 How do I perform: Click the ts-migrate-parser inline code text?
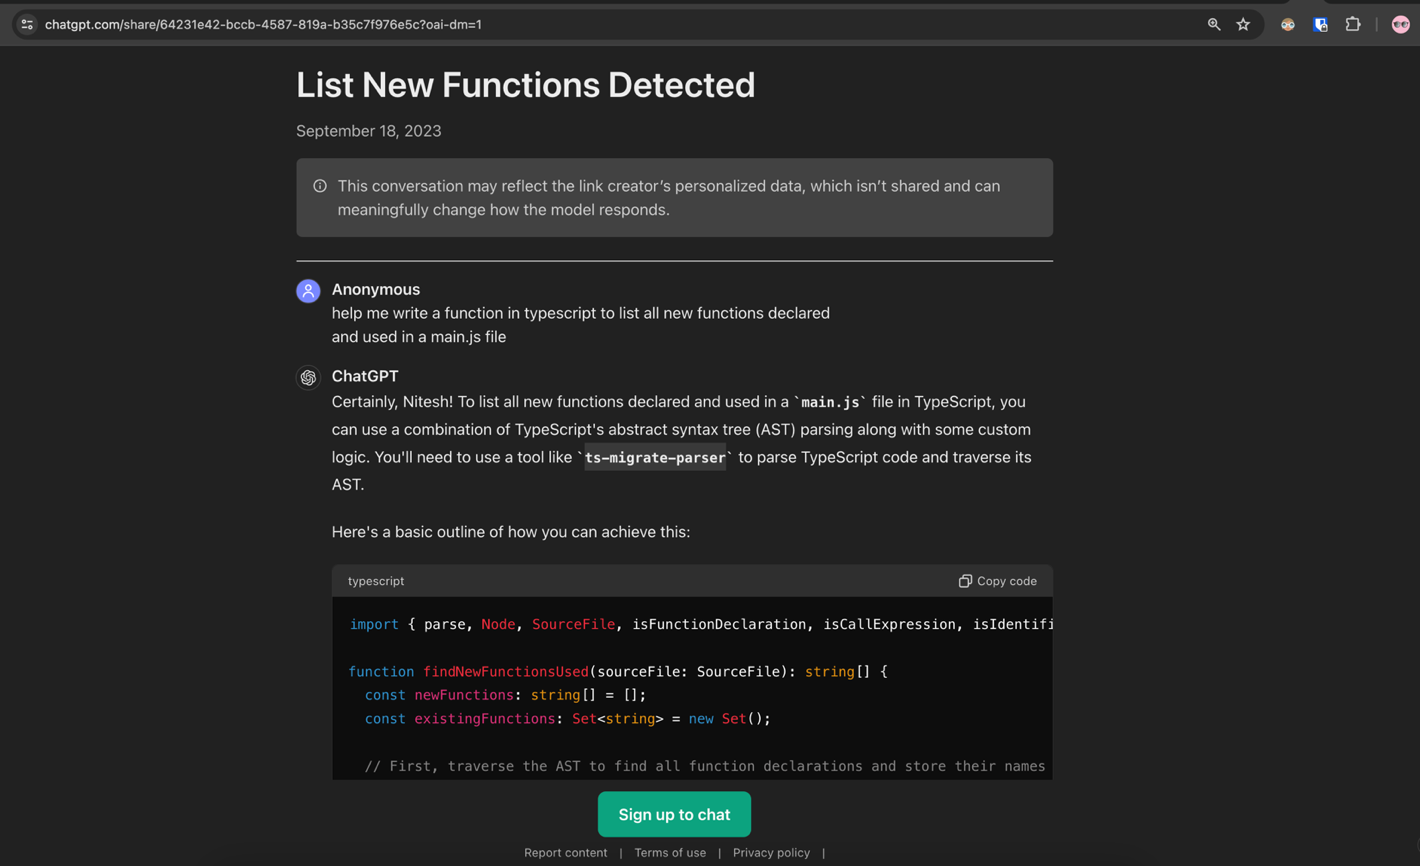pyautogui.click(x=655, y=458)
